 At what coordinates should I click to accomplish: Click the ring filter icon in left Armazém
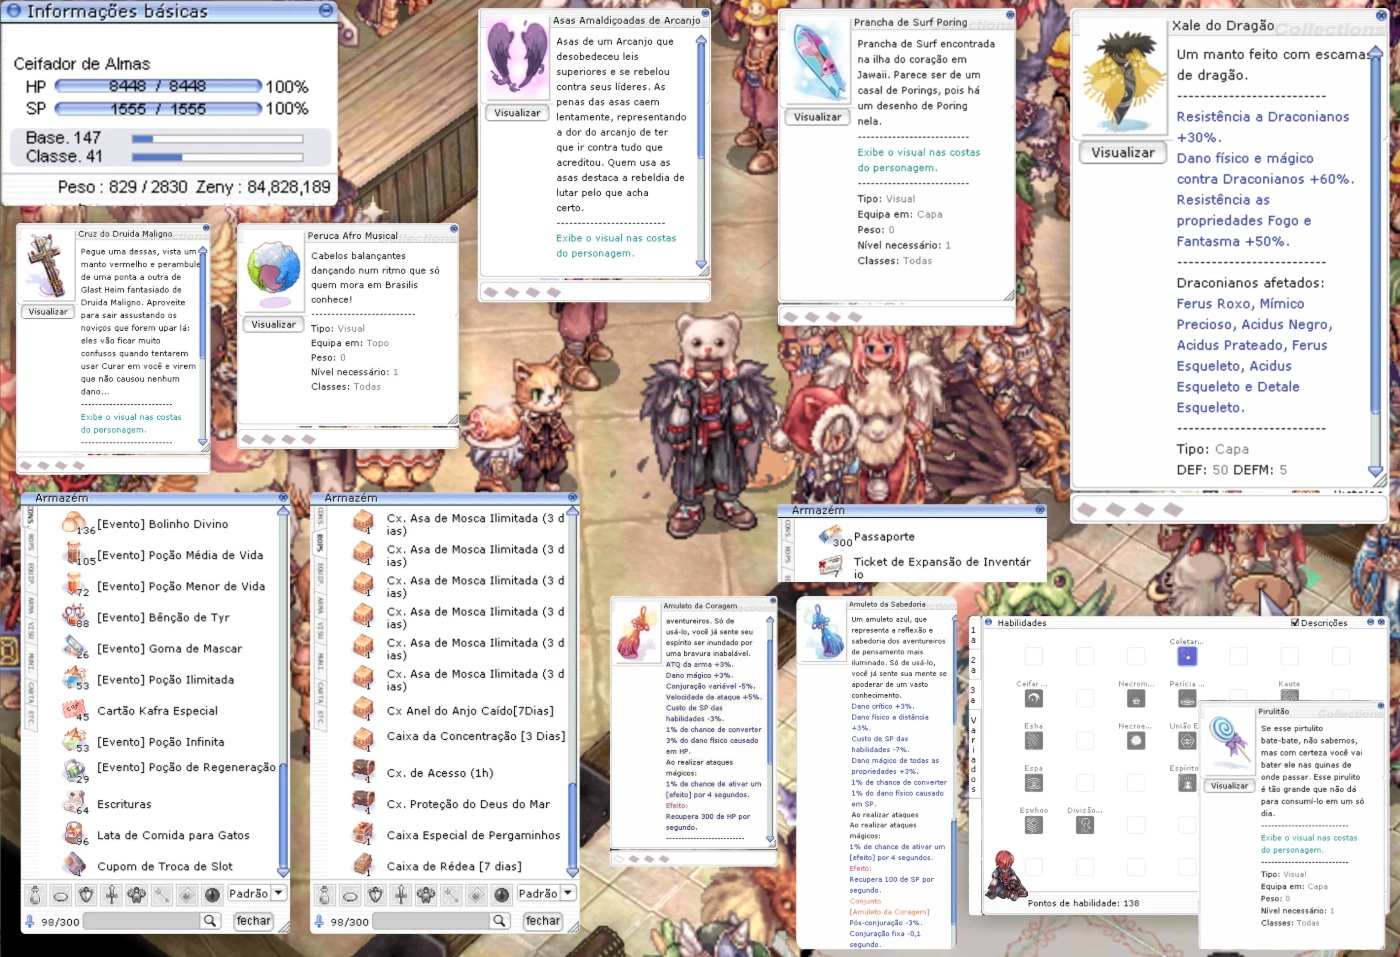(61, 894)
